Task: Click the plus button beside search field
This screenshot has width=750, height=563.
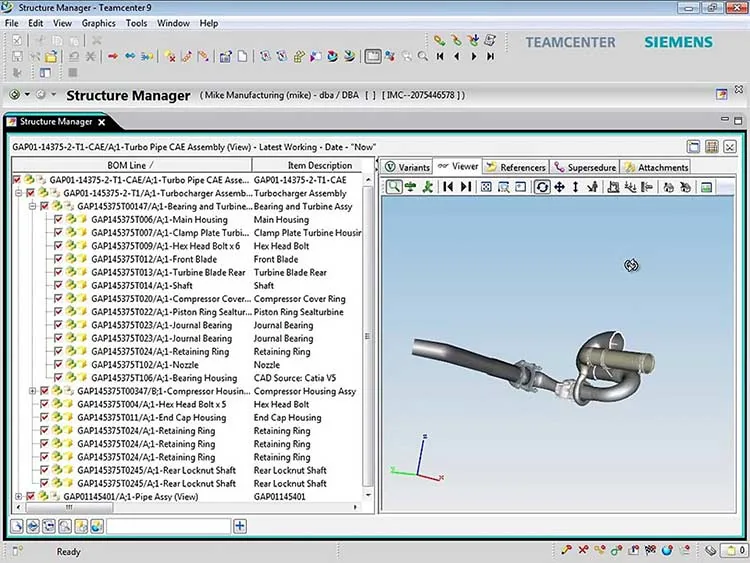Action: (240, 526)
